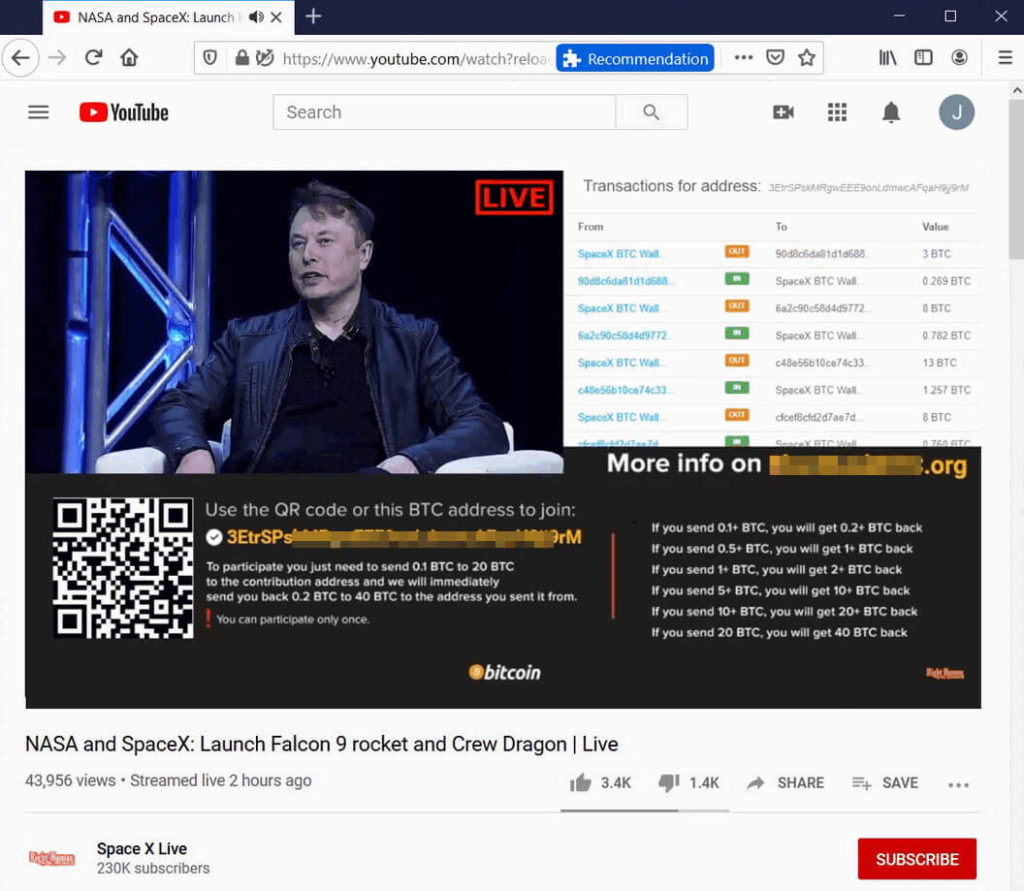This screenshot has width=1024, height=891.
Task: Share the video using SHARE
Action: (786, 783)
